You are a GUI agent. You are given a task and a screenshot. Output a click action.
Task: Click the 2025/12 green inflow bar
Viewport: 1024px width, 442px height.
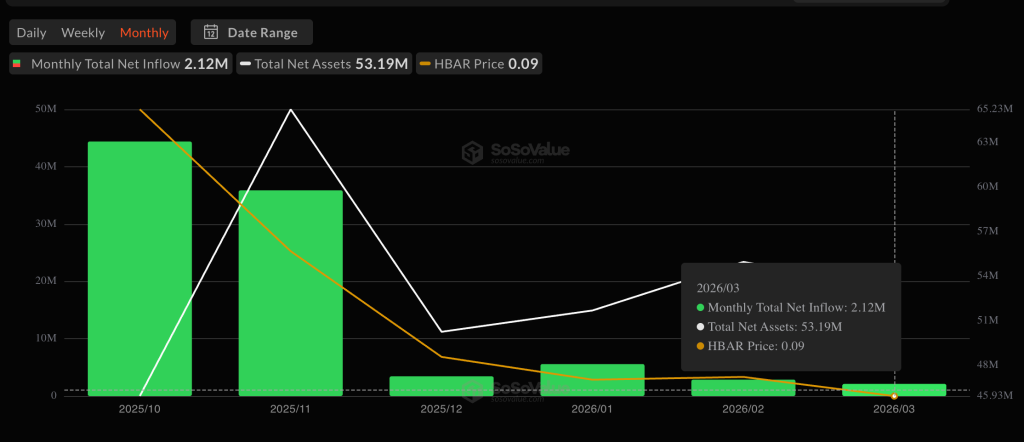point(441,386)
